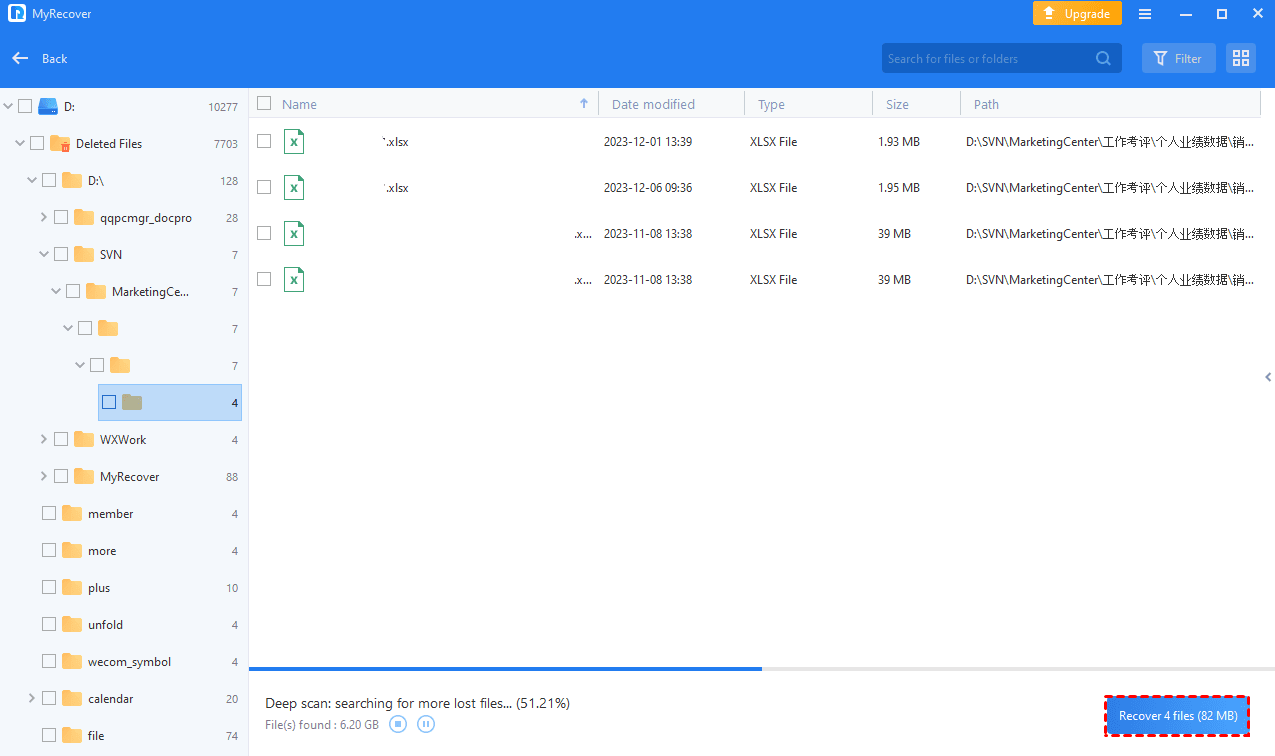Click Recover 4 files button
The image size is (1275, 756).
[1177, 716]
